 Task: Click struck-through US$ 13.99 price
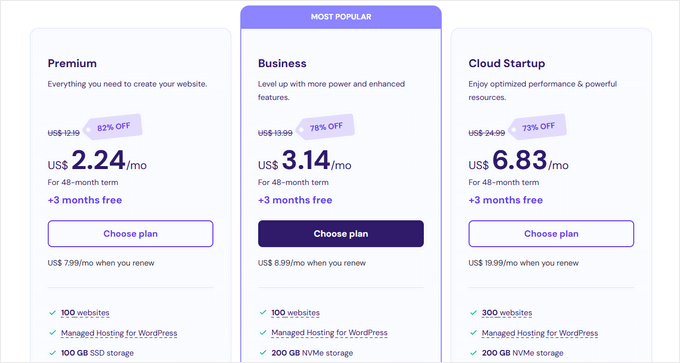(x=275, y=133)
